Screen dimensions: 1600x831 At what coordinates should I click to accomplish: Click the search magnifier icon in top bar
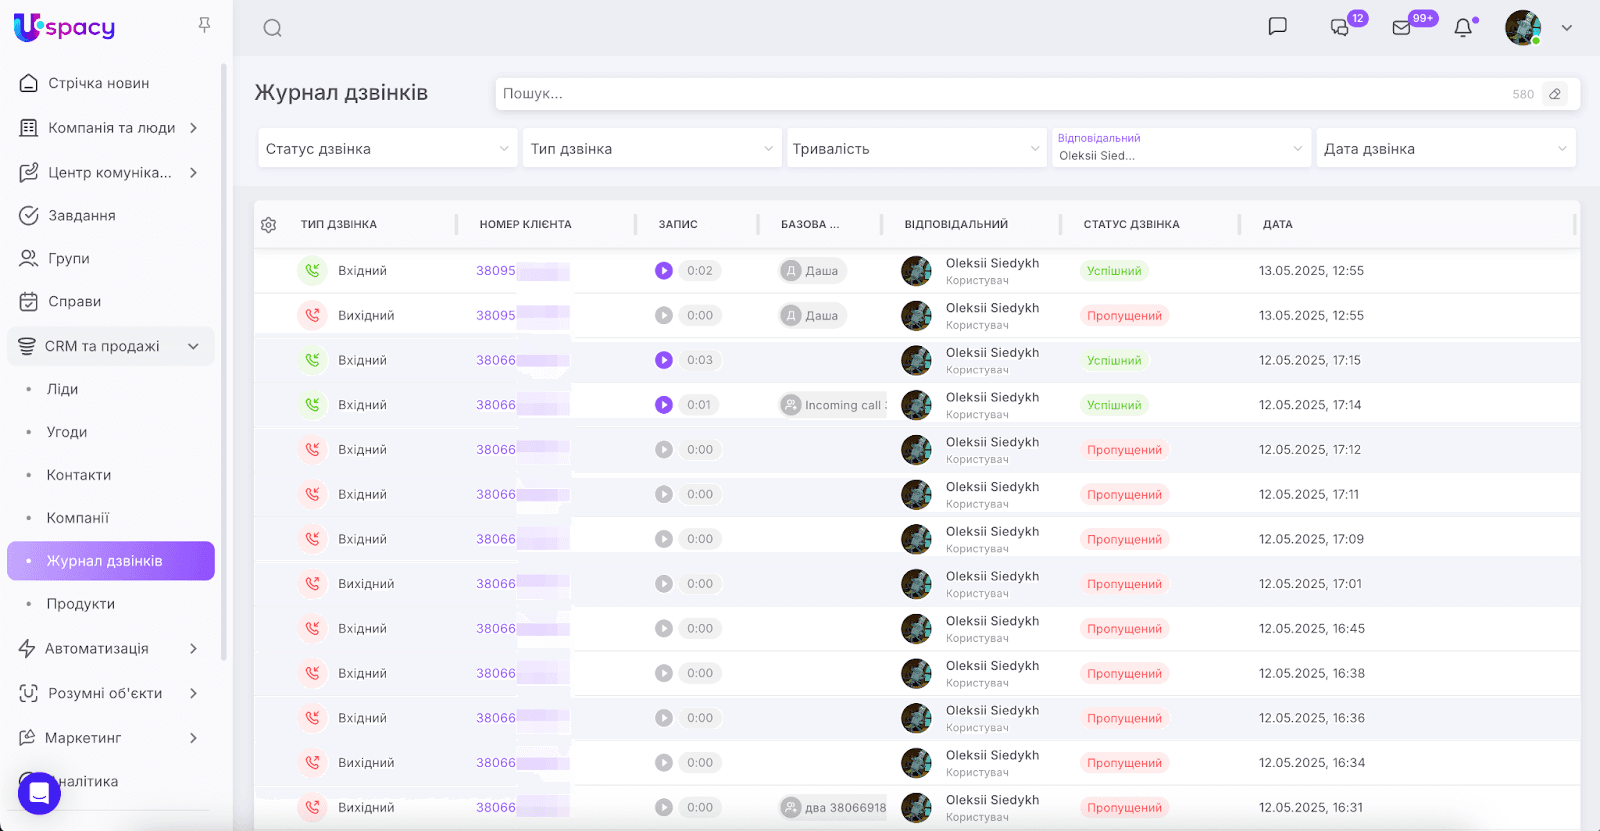pyautogui.click(x=272, y=28)
